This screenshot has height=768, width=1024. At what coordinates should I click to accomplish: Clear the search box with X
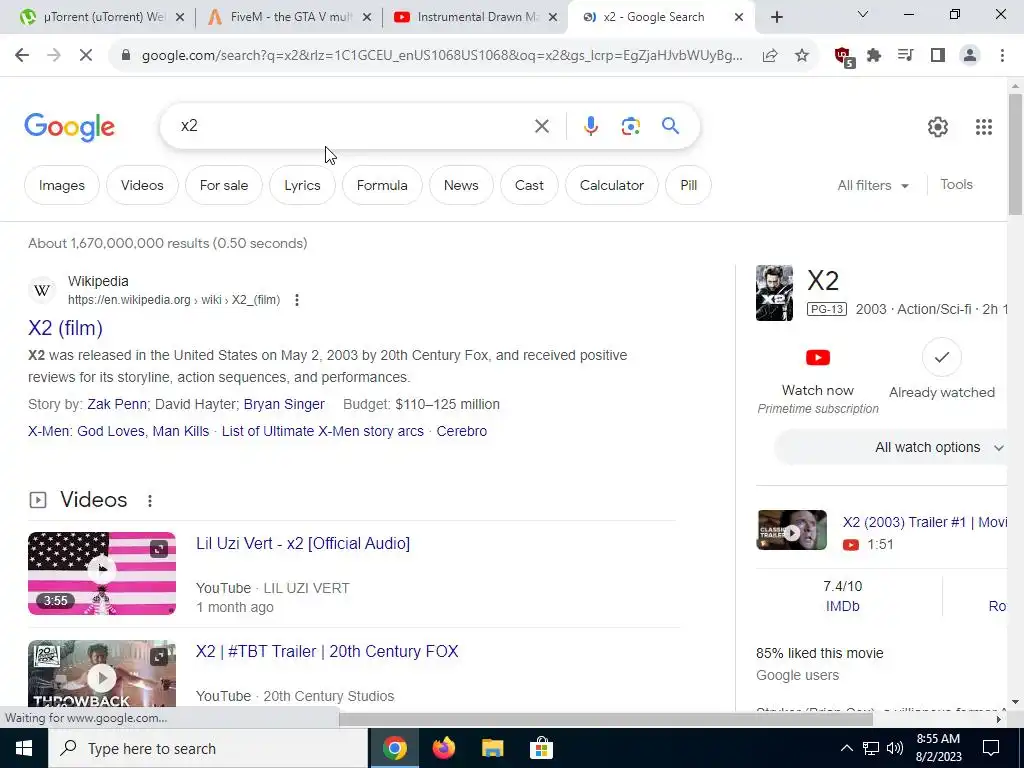(541, 126)
